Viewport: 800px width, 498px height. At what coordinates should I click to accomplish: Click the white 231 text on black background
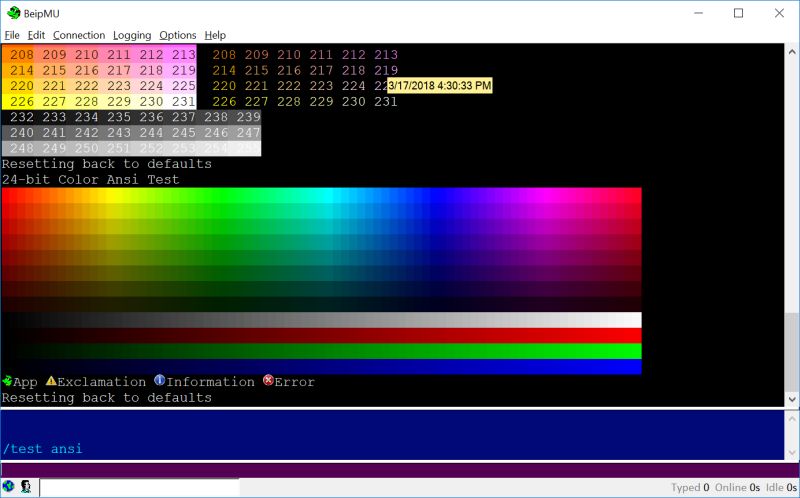[385, 102]
